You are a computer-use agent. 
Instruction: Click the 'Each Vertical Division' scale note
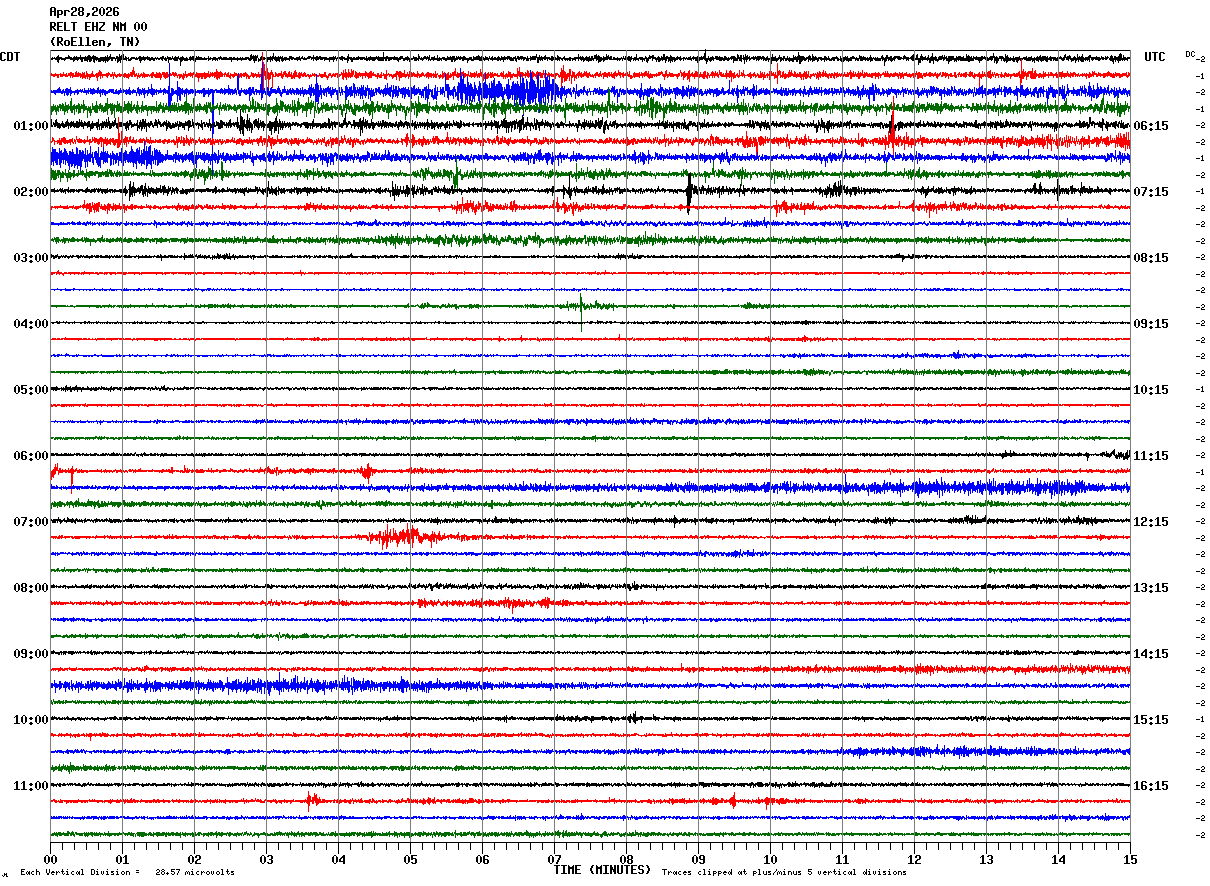tap(127, 873)
